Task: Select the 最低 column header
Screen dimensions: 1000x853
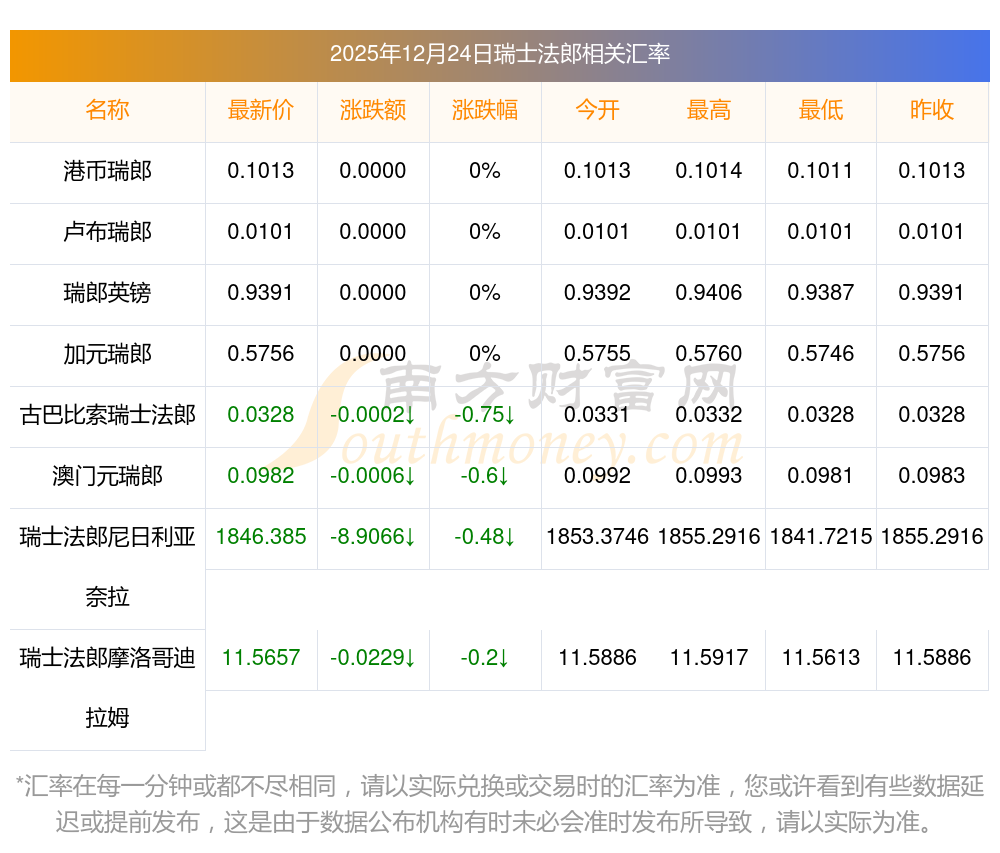Action: [x=821, y=110]
